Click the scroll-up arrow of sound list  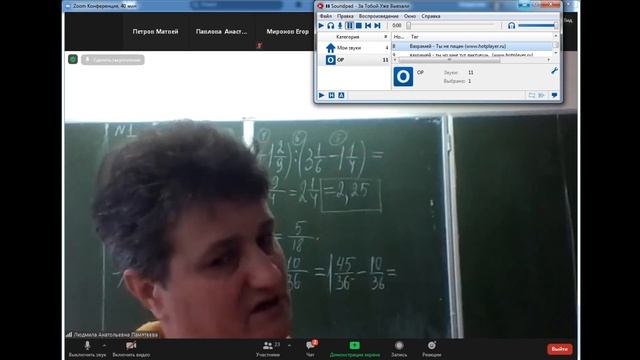(556, 36)
